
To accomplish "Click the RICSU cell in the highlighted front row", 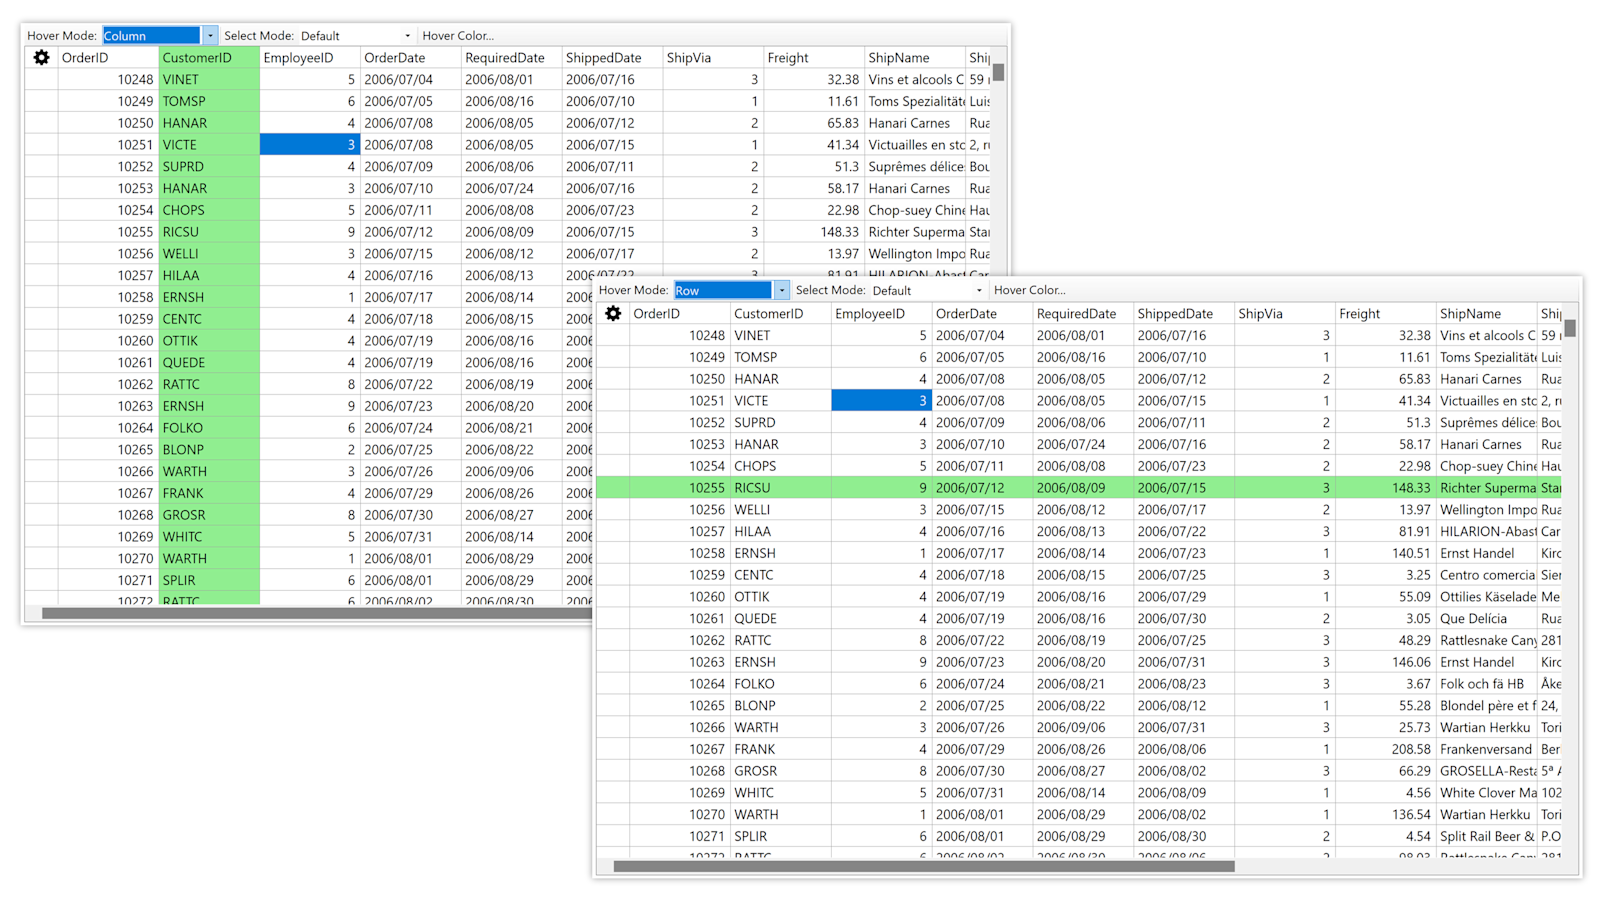I will (781, 488).
